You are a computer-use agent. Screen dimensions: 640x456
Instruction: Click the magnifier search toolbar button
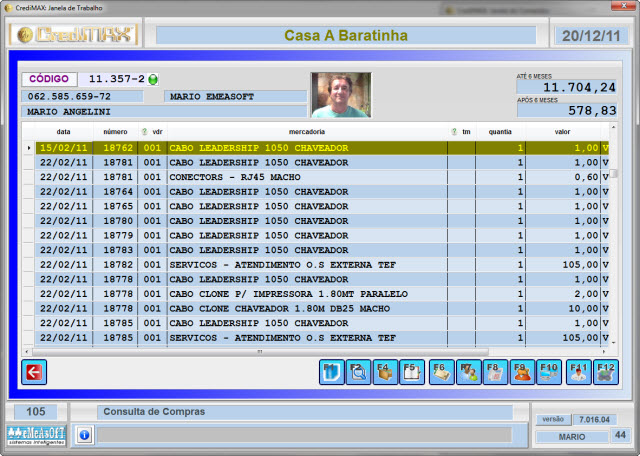tap(358, 372)
